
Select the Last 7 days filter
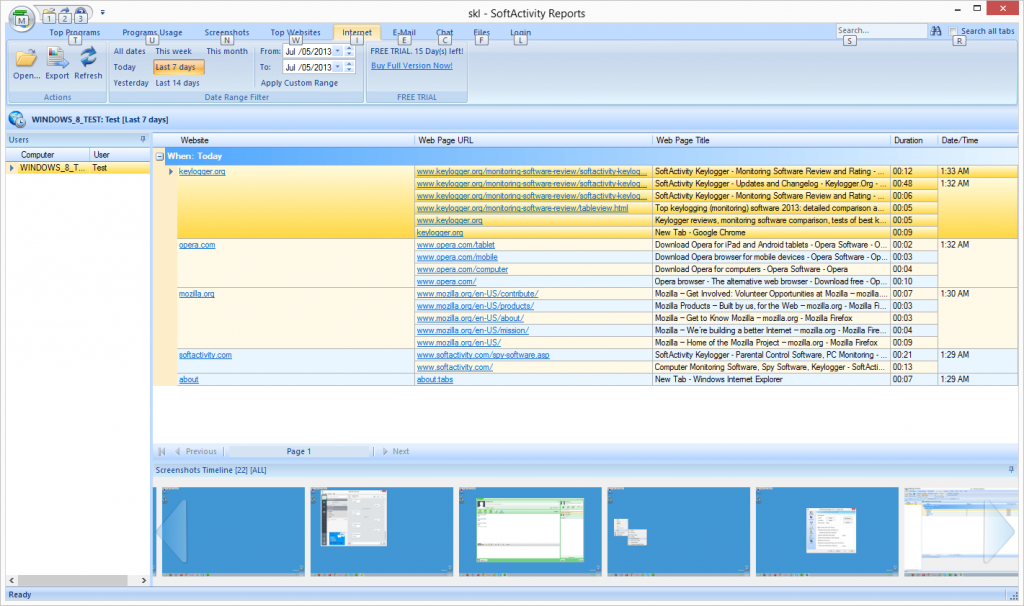tap(178, 67)
